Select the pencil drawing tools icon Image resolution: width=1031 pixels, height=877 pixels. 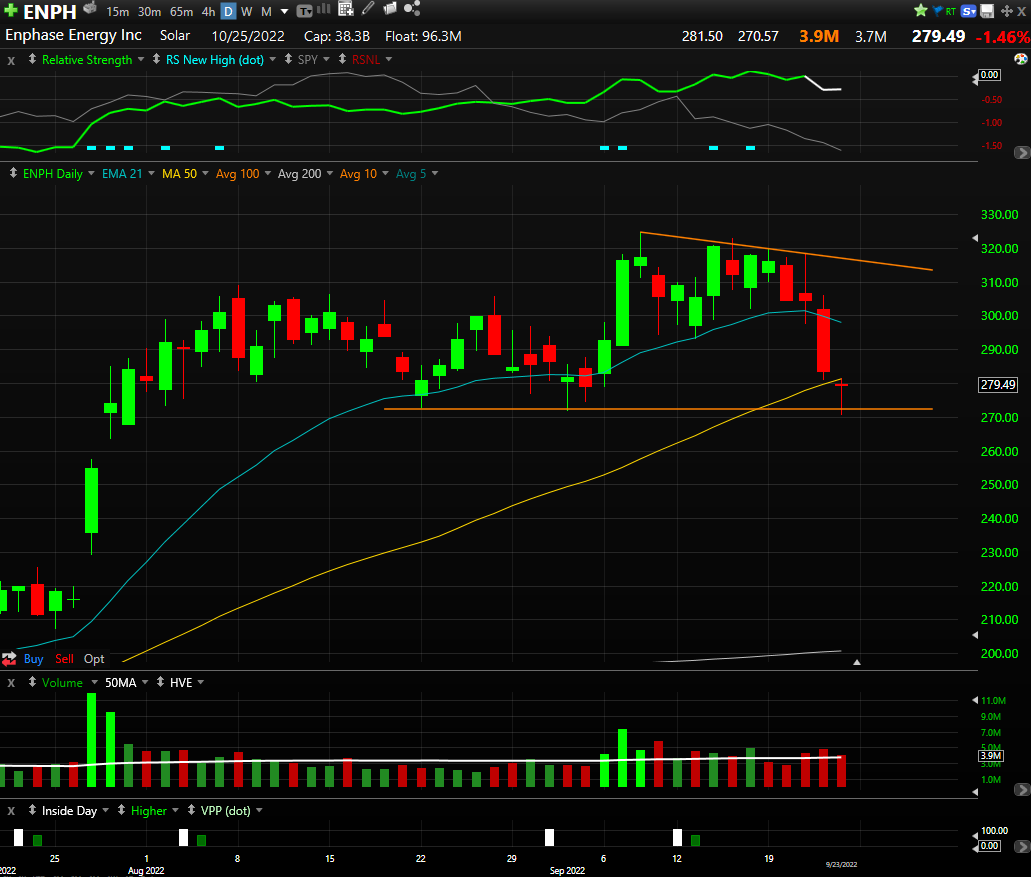coord(368,8)
